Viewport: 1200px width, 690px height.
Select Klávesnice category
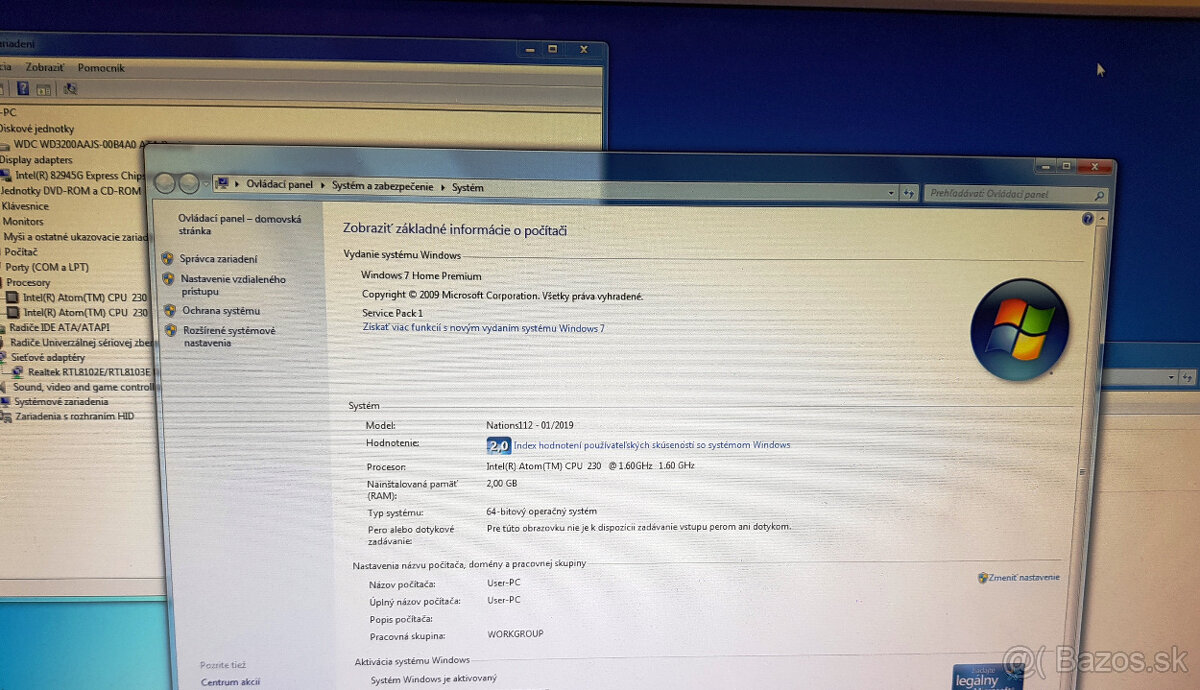[x=25, y=206]
